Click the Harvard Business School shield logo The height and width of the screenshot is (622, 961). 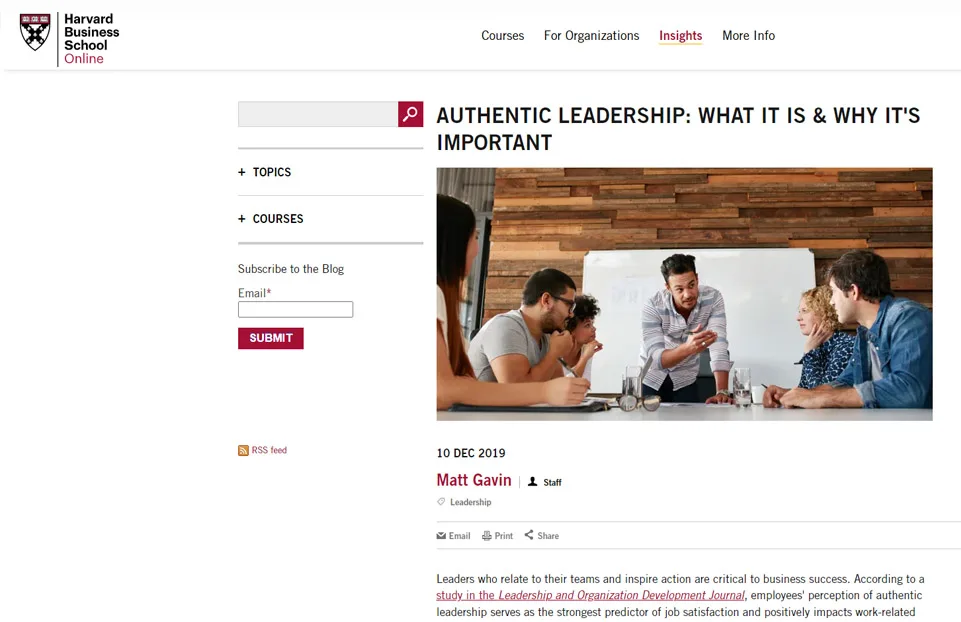35,32
